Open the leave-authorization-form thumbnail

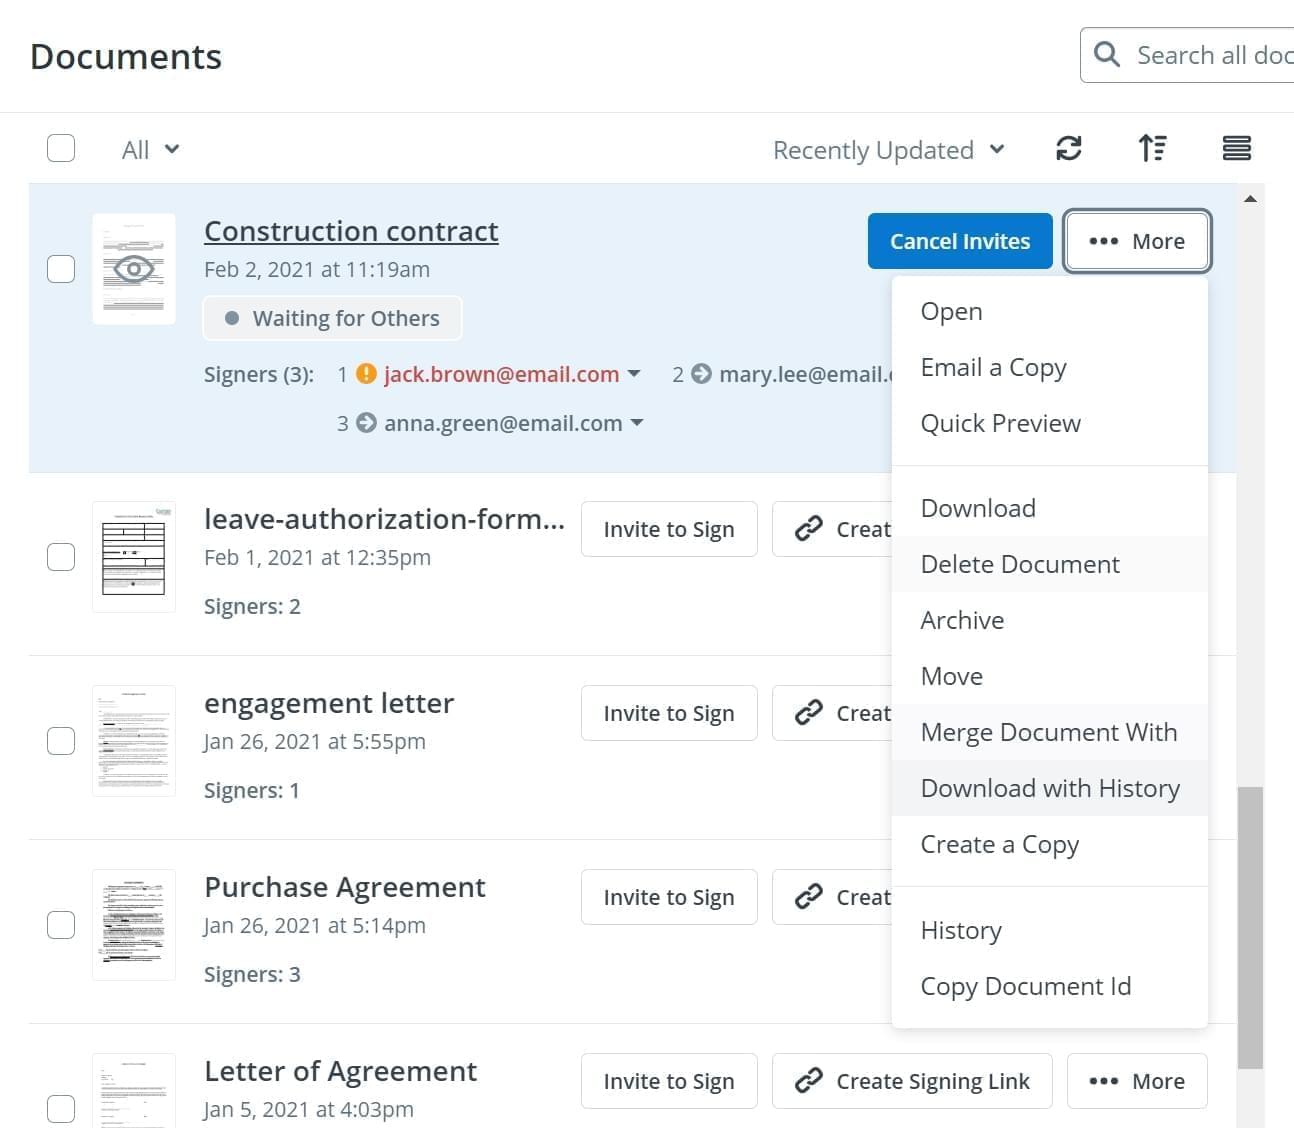click(x=134, y=557)
